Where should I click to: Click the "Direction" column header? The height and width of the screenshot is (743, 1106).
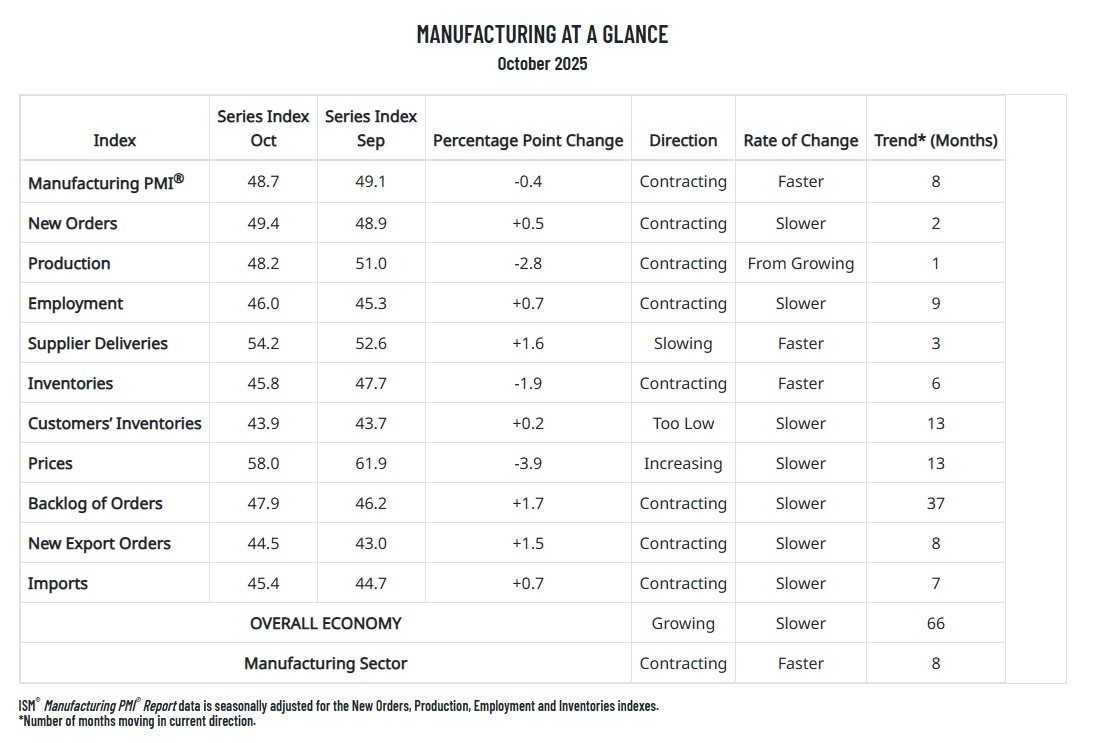[x=683, y=141]
